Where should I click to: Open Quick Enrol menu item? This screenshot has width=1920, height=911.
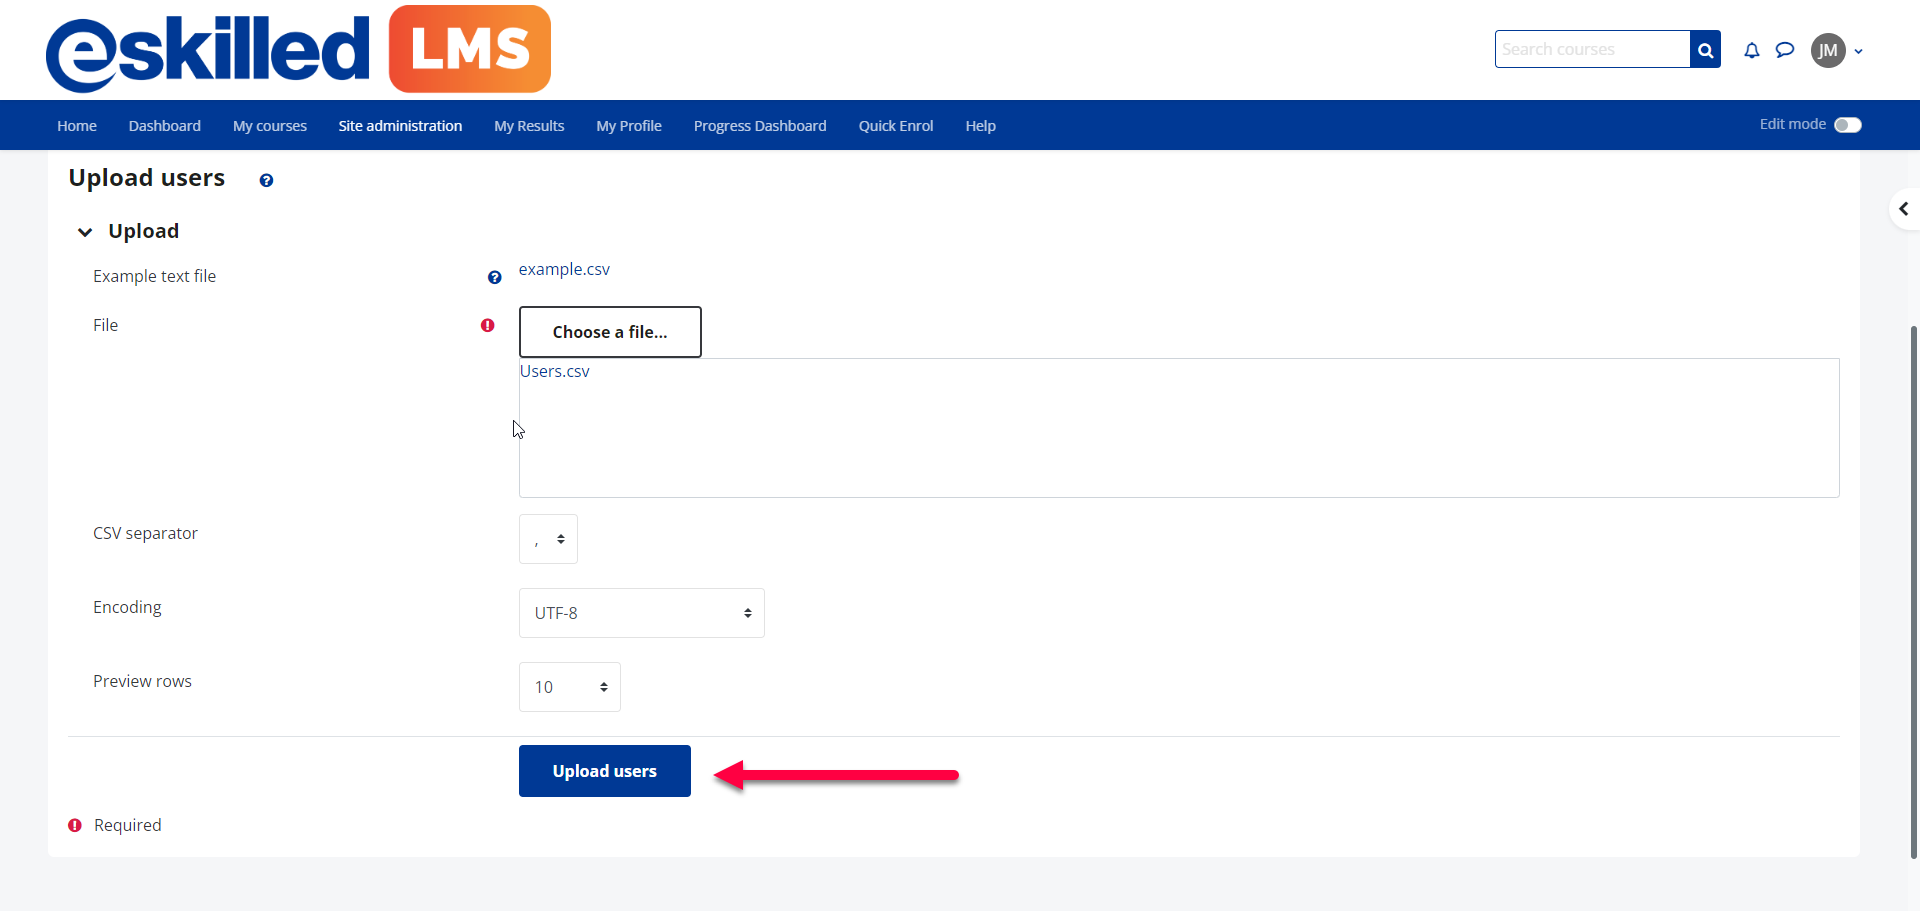click(896, 126)
